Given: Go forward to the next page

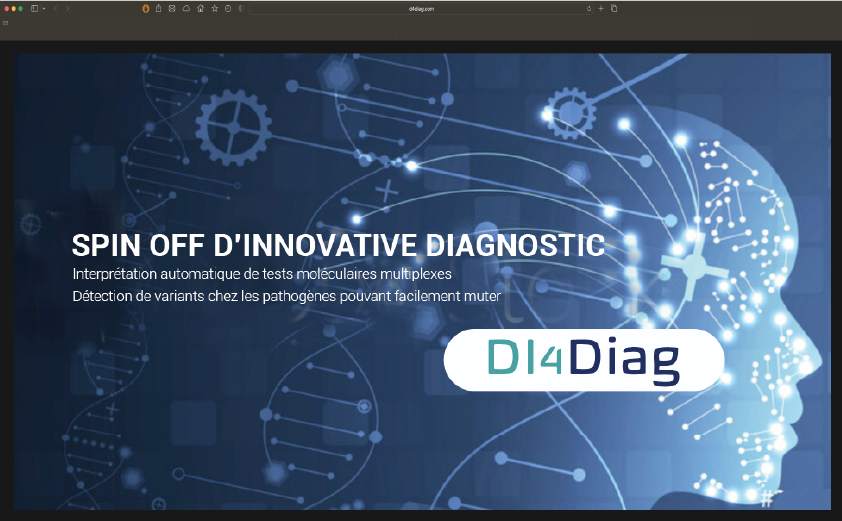Looking at the screenshot, I should (x=67, y=8).
